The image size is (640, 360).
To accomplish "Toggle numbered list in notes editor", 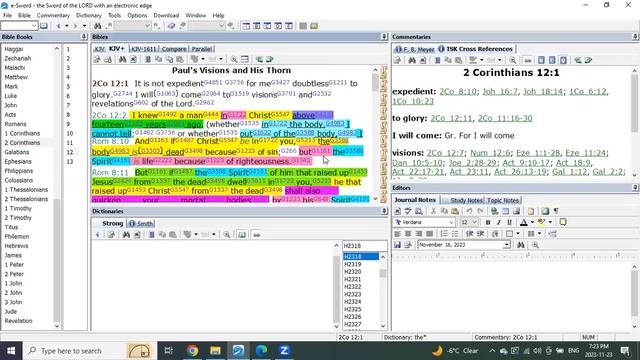I will coord(444,233).
